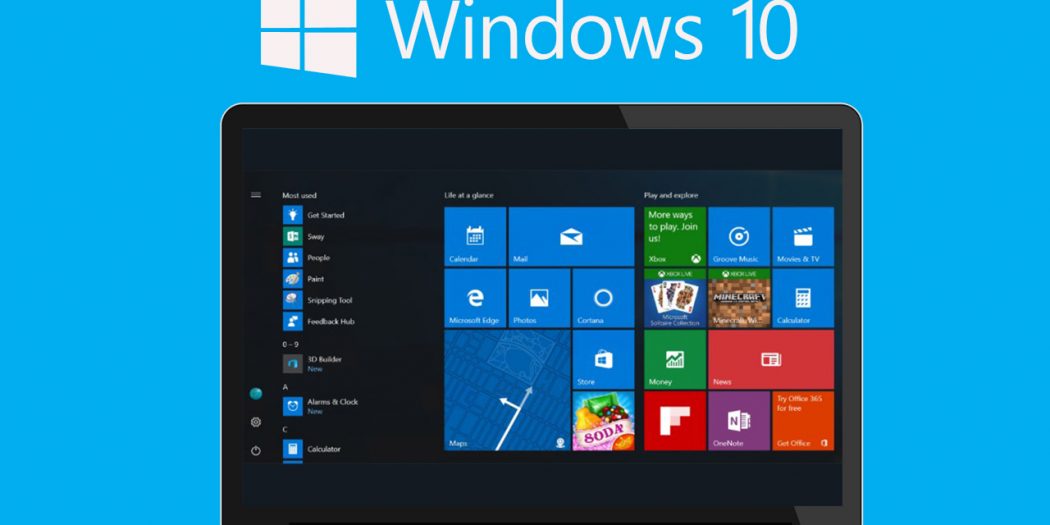Click the 'C' letter section header
This screenshot has height=525, width=1050.
click(285, 429)
